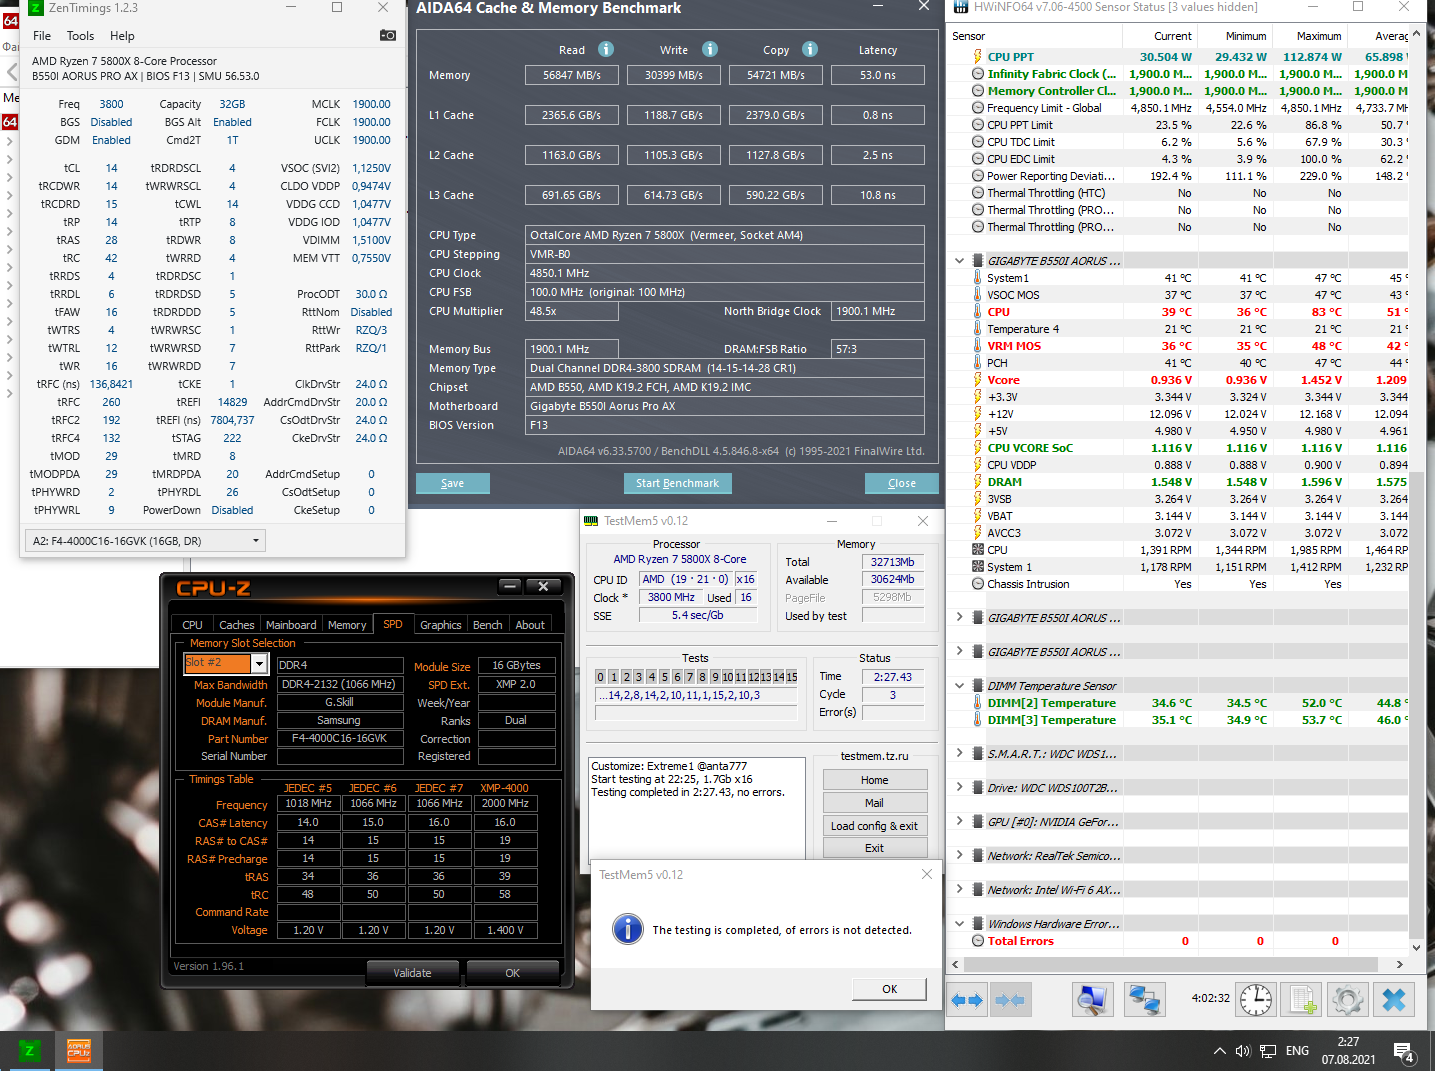Expand the GPU NVIDIA GeForce sensor group

click(x=960, y=822)
